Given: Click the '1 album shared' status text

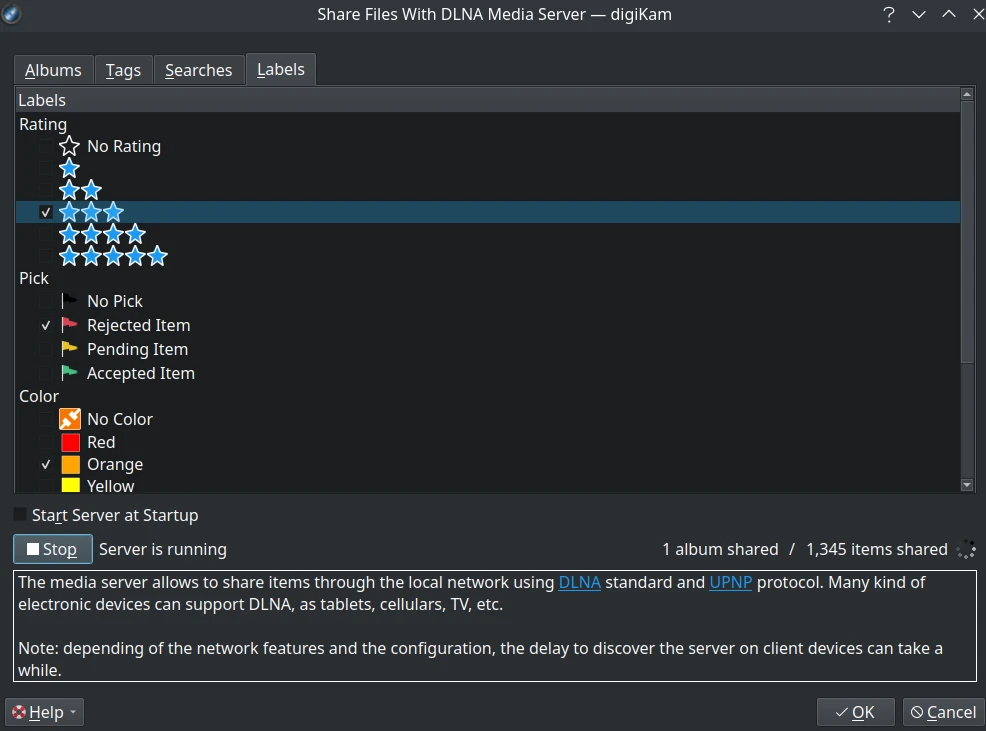Looking at the screenshot, I should pyautogui.click(x=720, y=549).
